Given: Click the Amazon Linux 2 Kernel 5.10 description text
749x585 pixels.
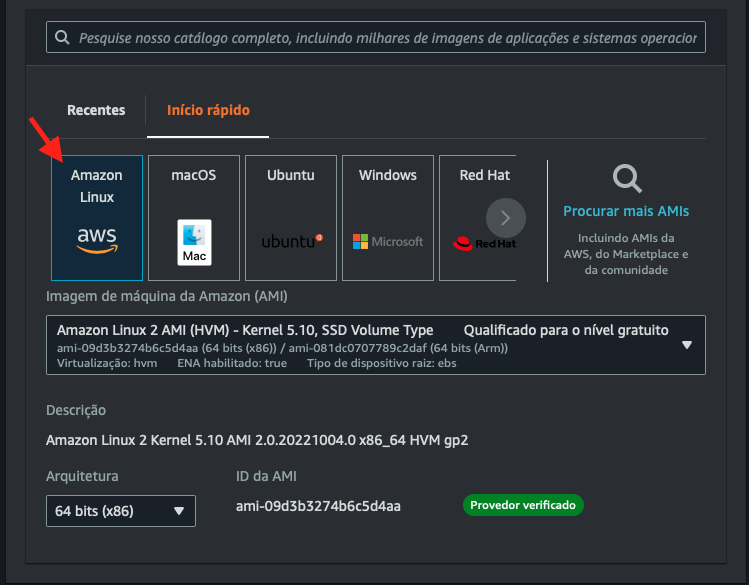Looking at the screenshot, I should 257,440.
